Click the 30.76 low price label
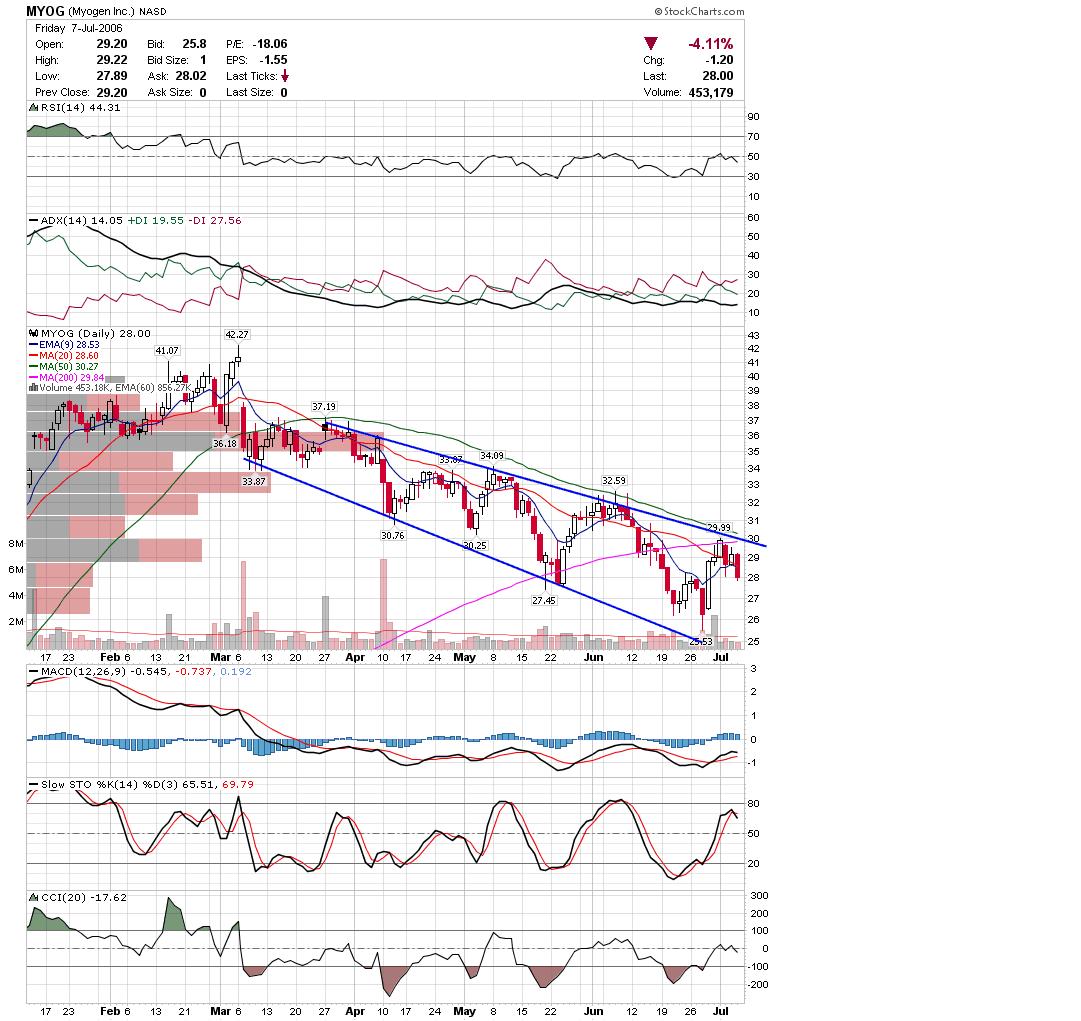 (x=393, y=535)
